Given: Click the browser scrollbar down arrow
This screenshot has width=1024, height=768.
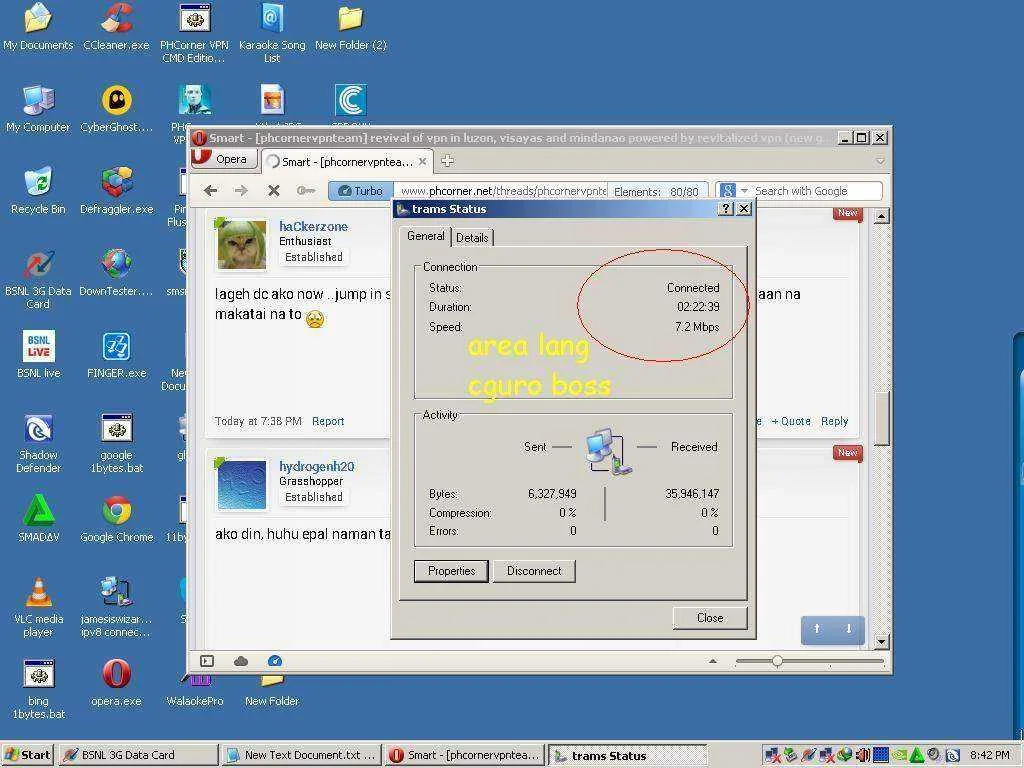Looking at the screenshot, I should click(882, 641).
